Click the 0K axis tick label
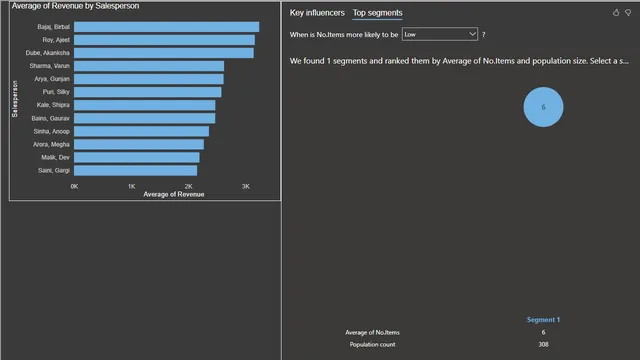Screen dimensions: 640x360 (74, 187)
